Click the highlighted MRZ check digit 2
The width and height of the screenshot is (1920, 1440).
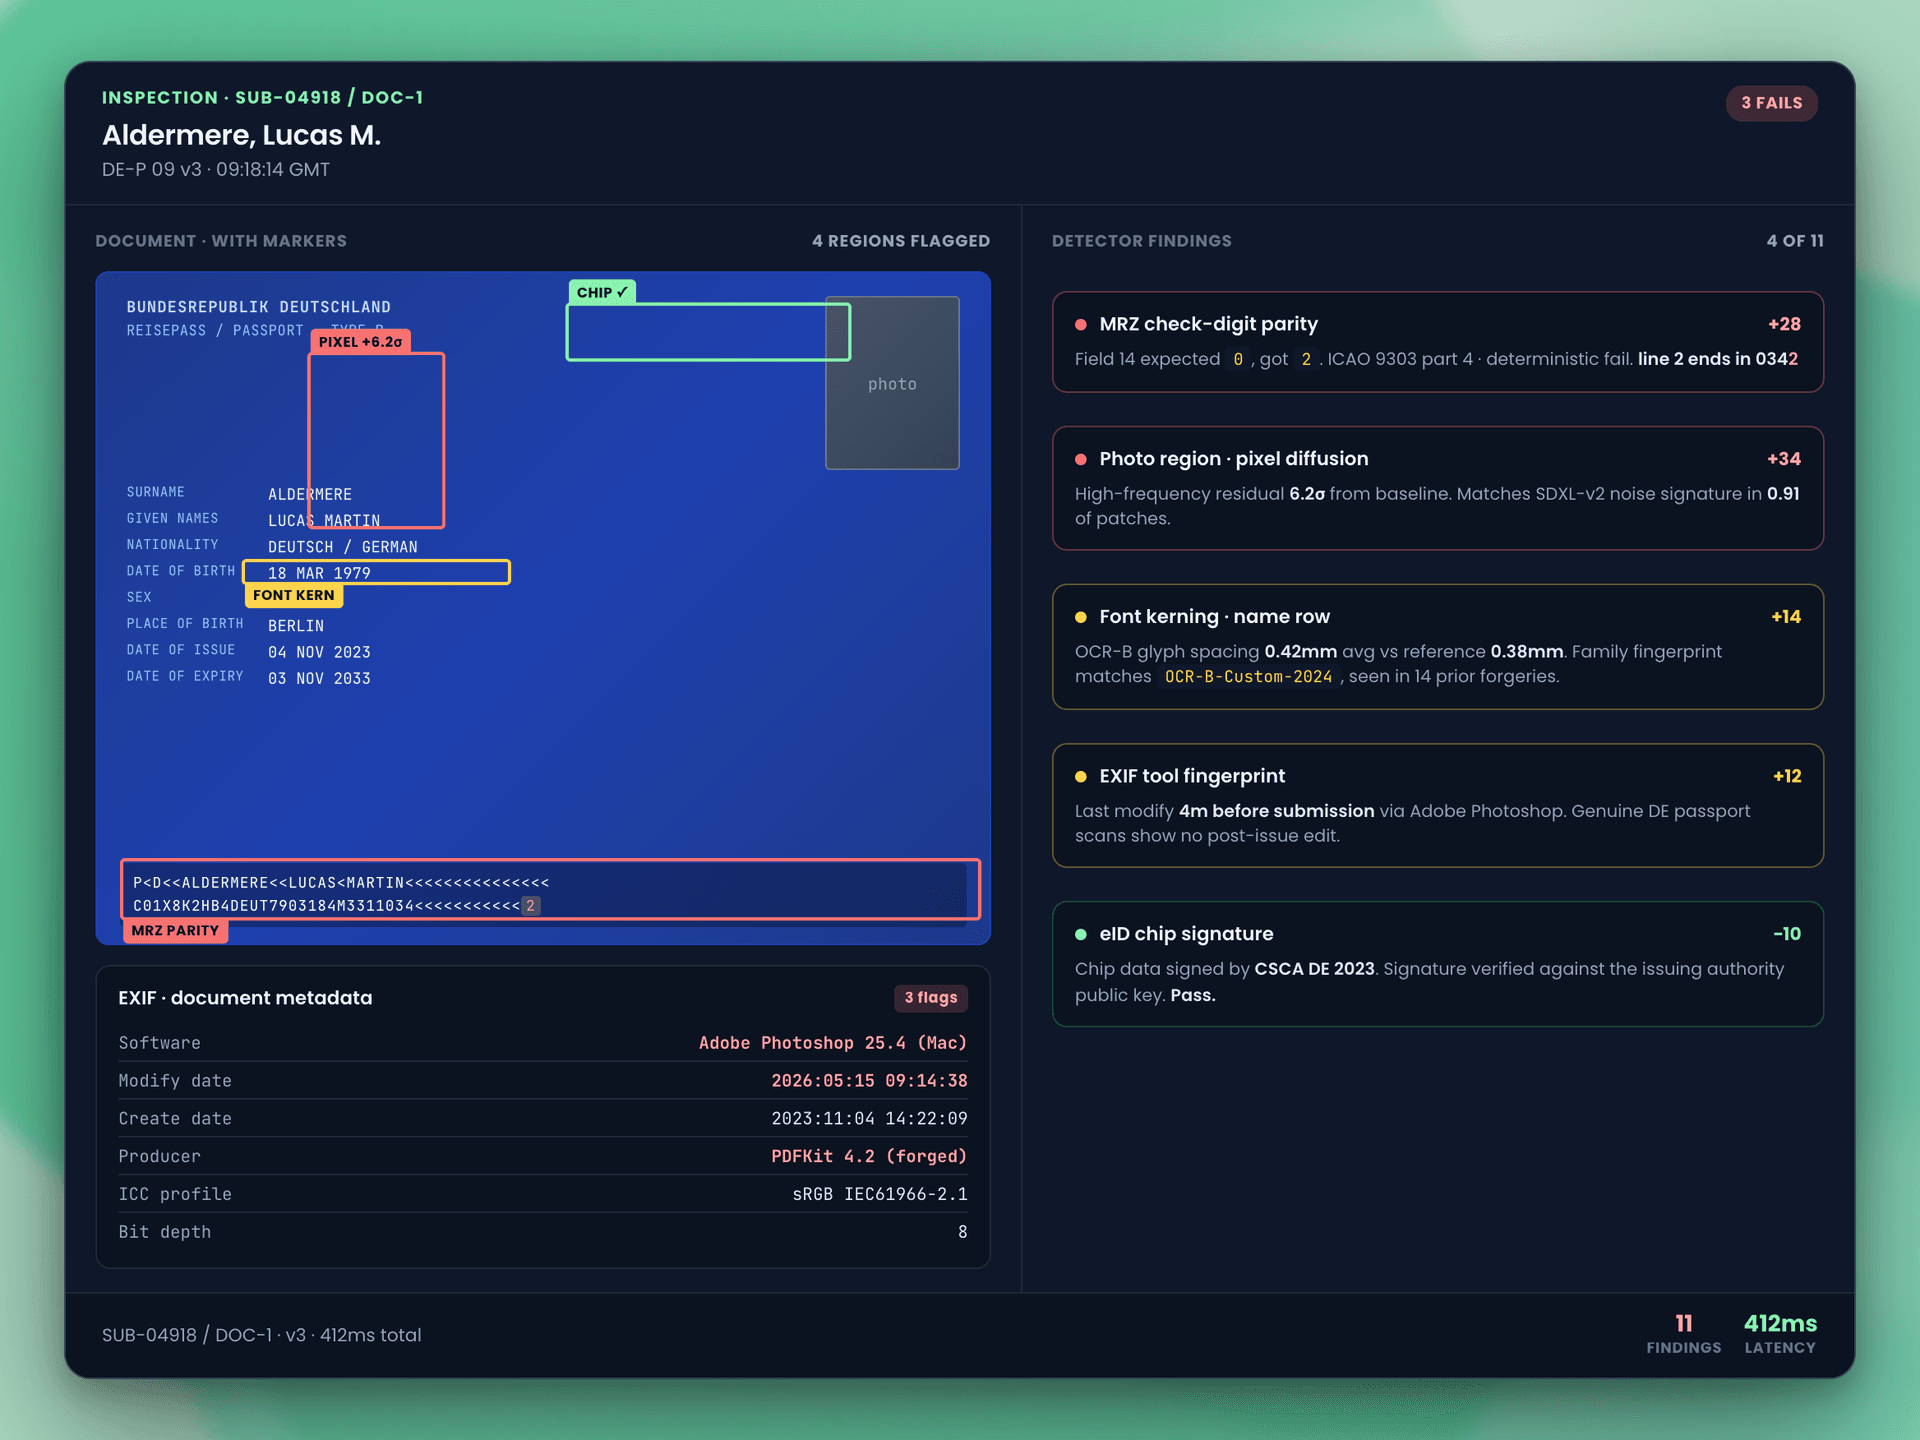[531, 905]
